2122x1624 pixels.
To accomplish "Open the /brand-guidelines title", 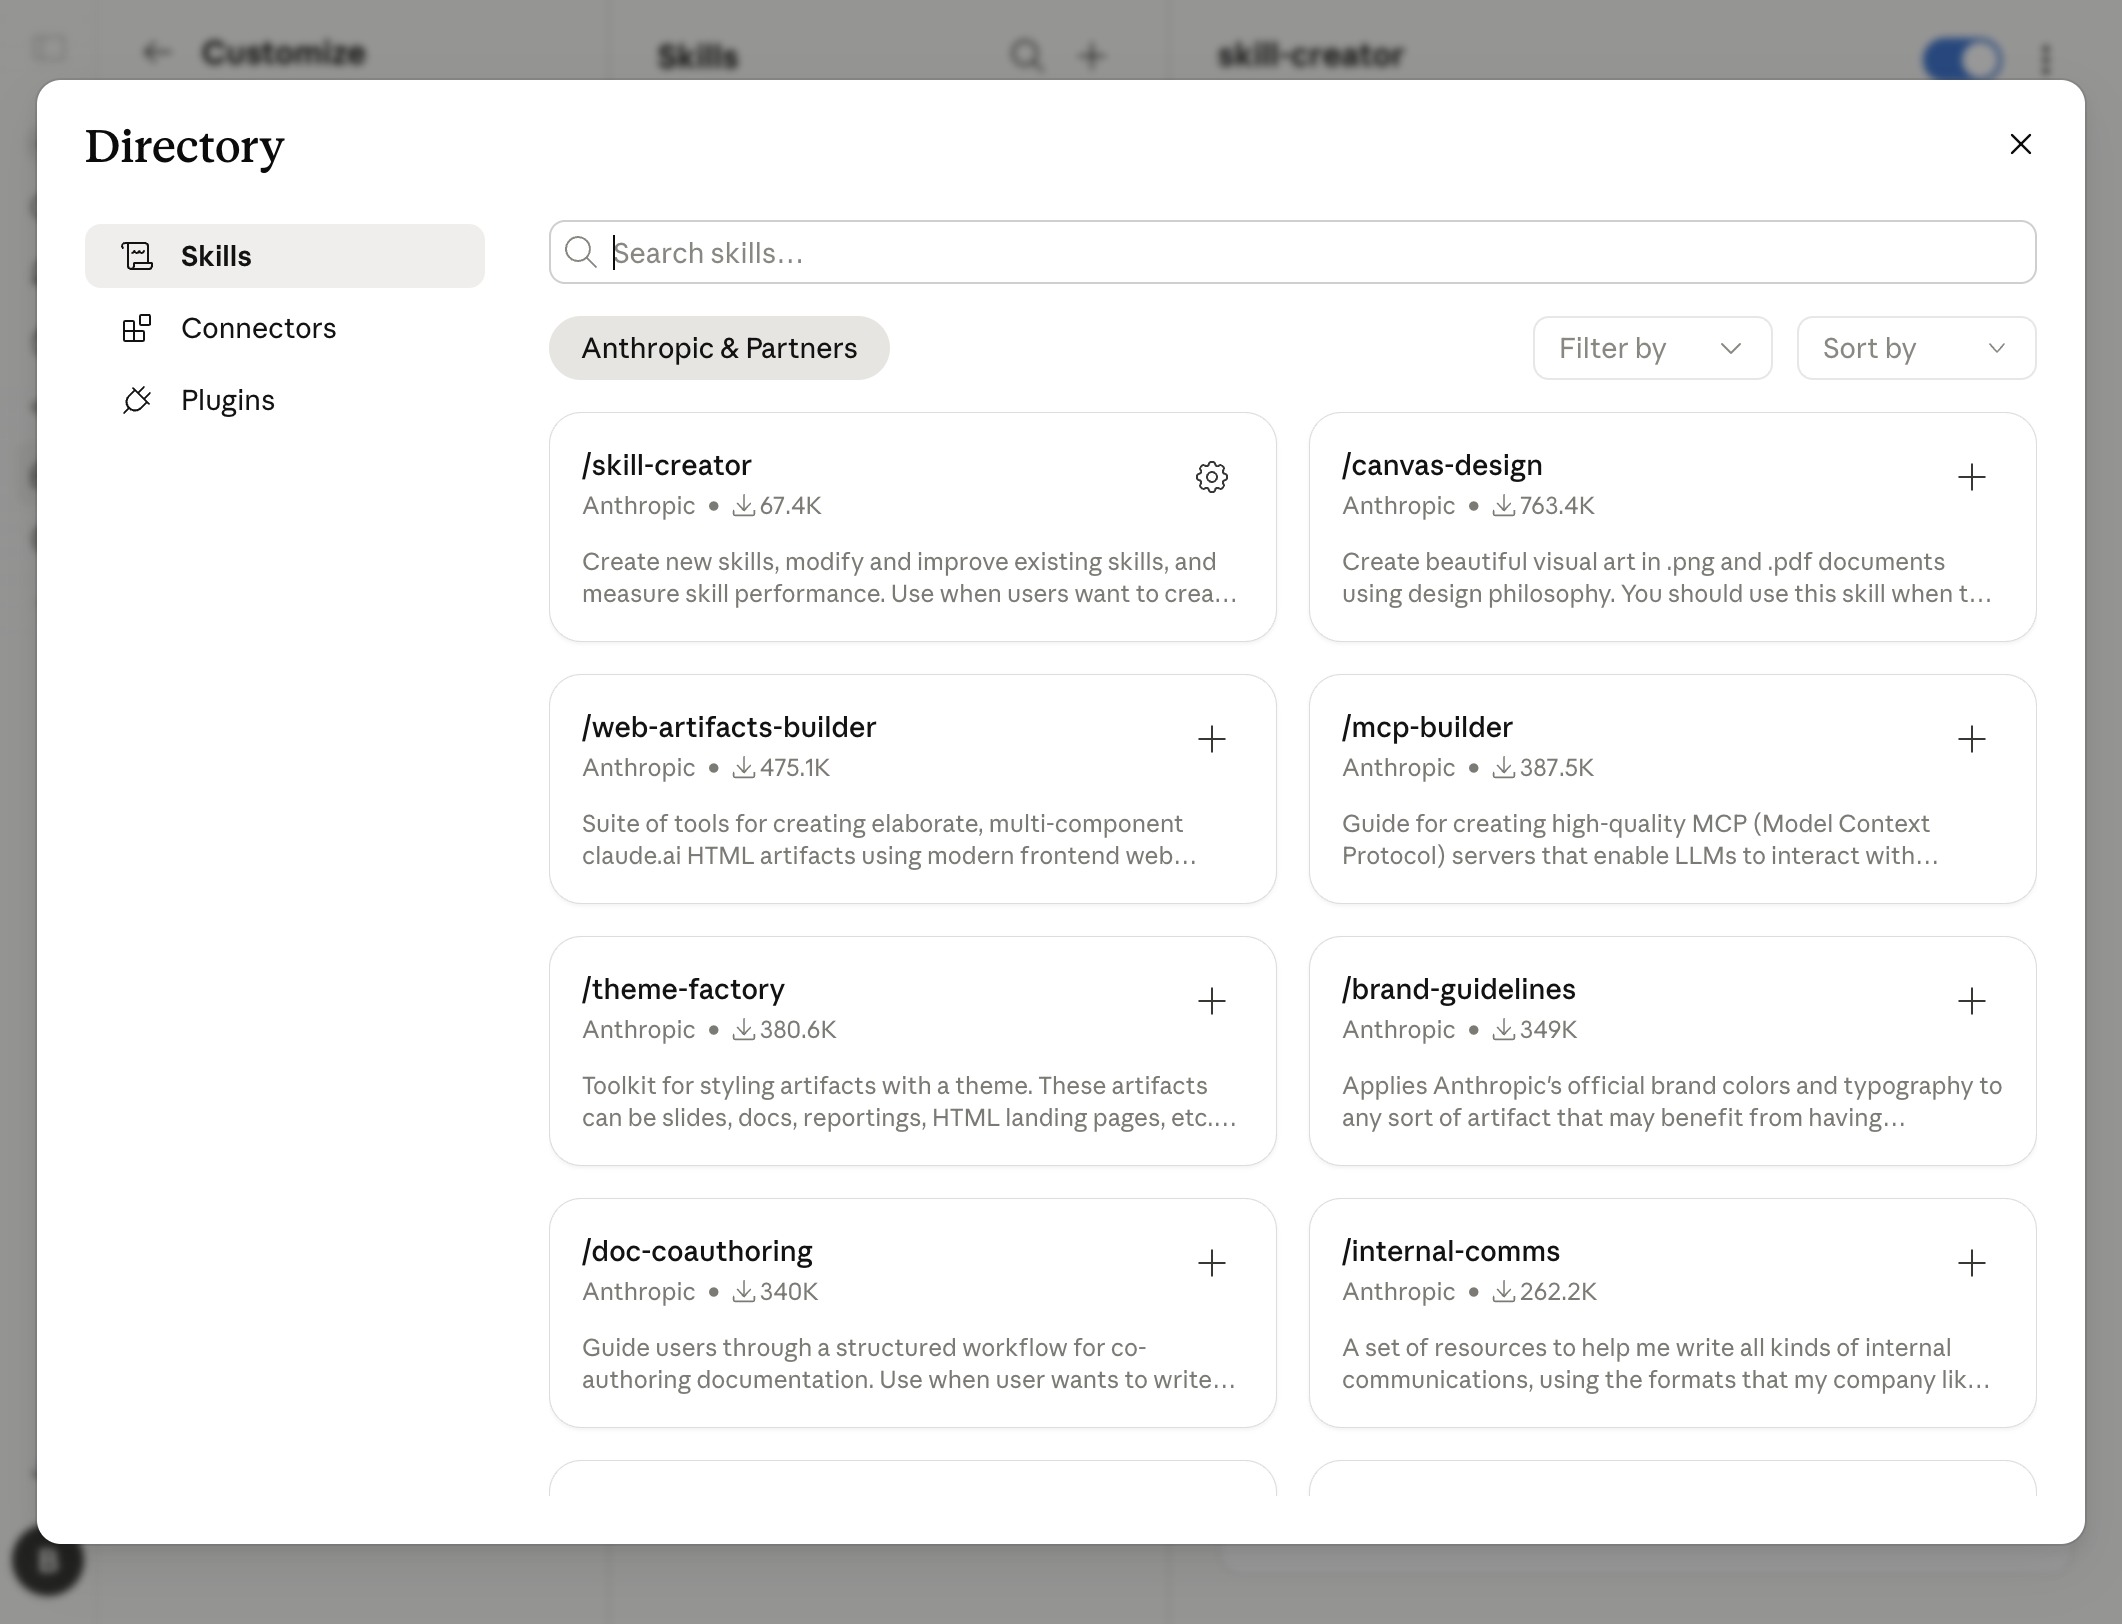I will [x=1459, y=989].
